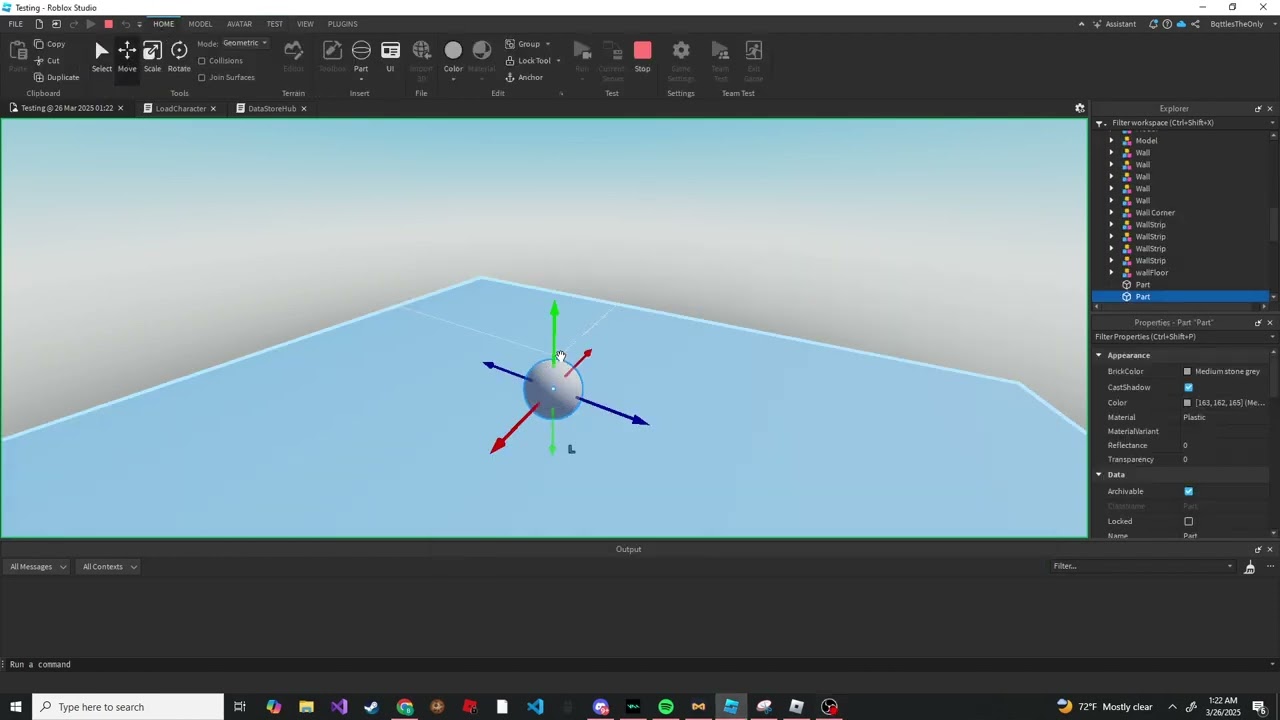Click the Anchor button
Image resolution: width=1280 pixels, height=720 pixels.
[524, 78]
